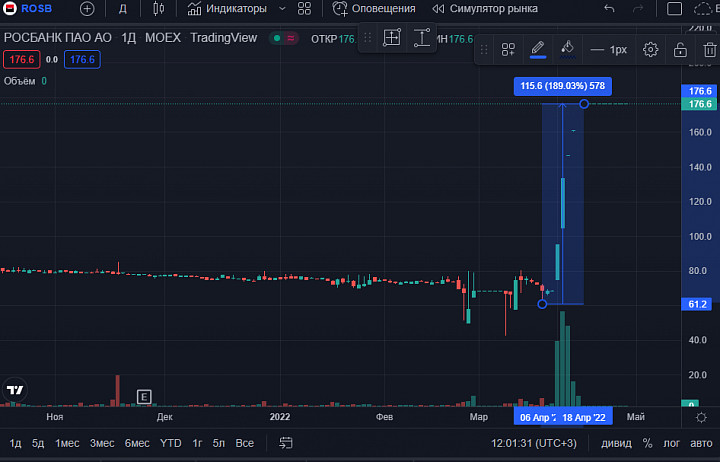Undo the last chart action

point(609,8)
